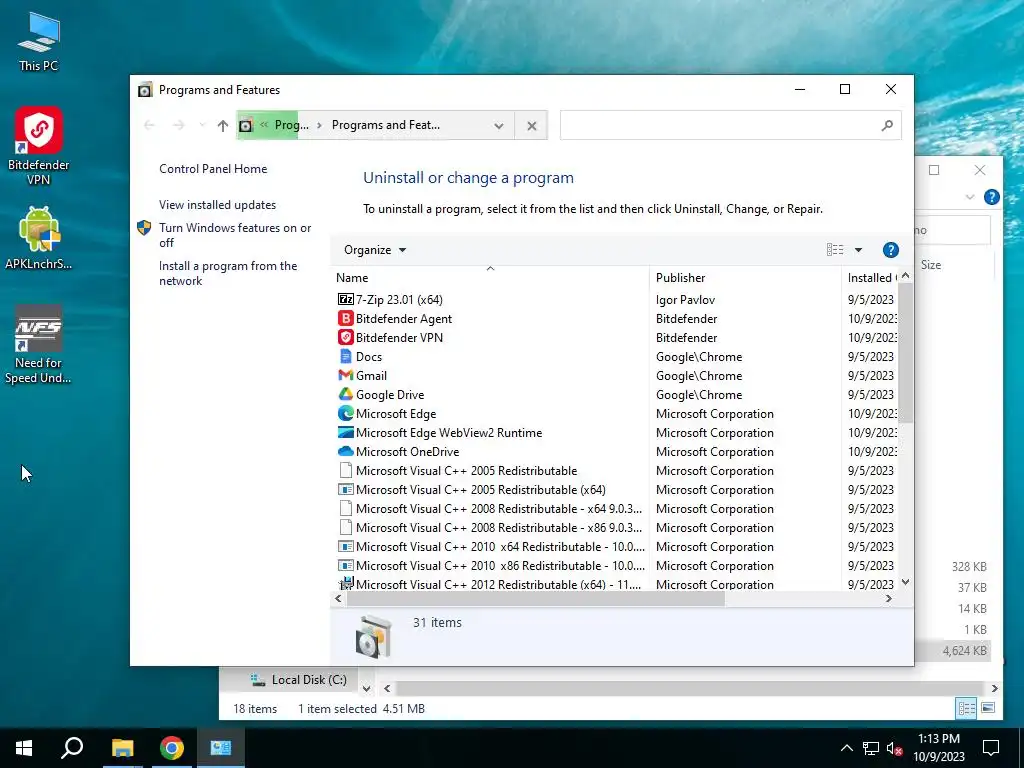Select the 7-Zip 23.01 (x64) icon

coord(345,300)
